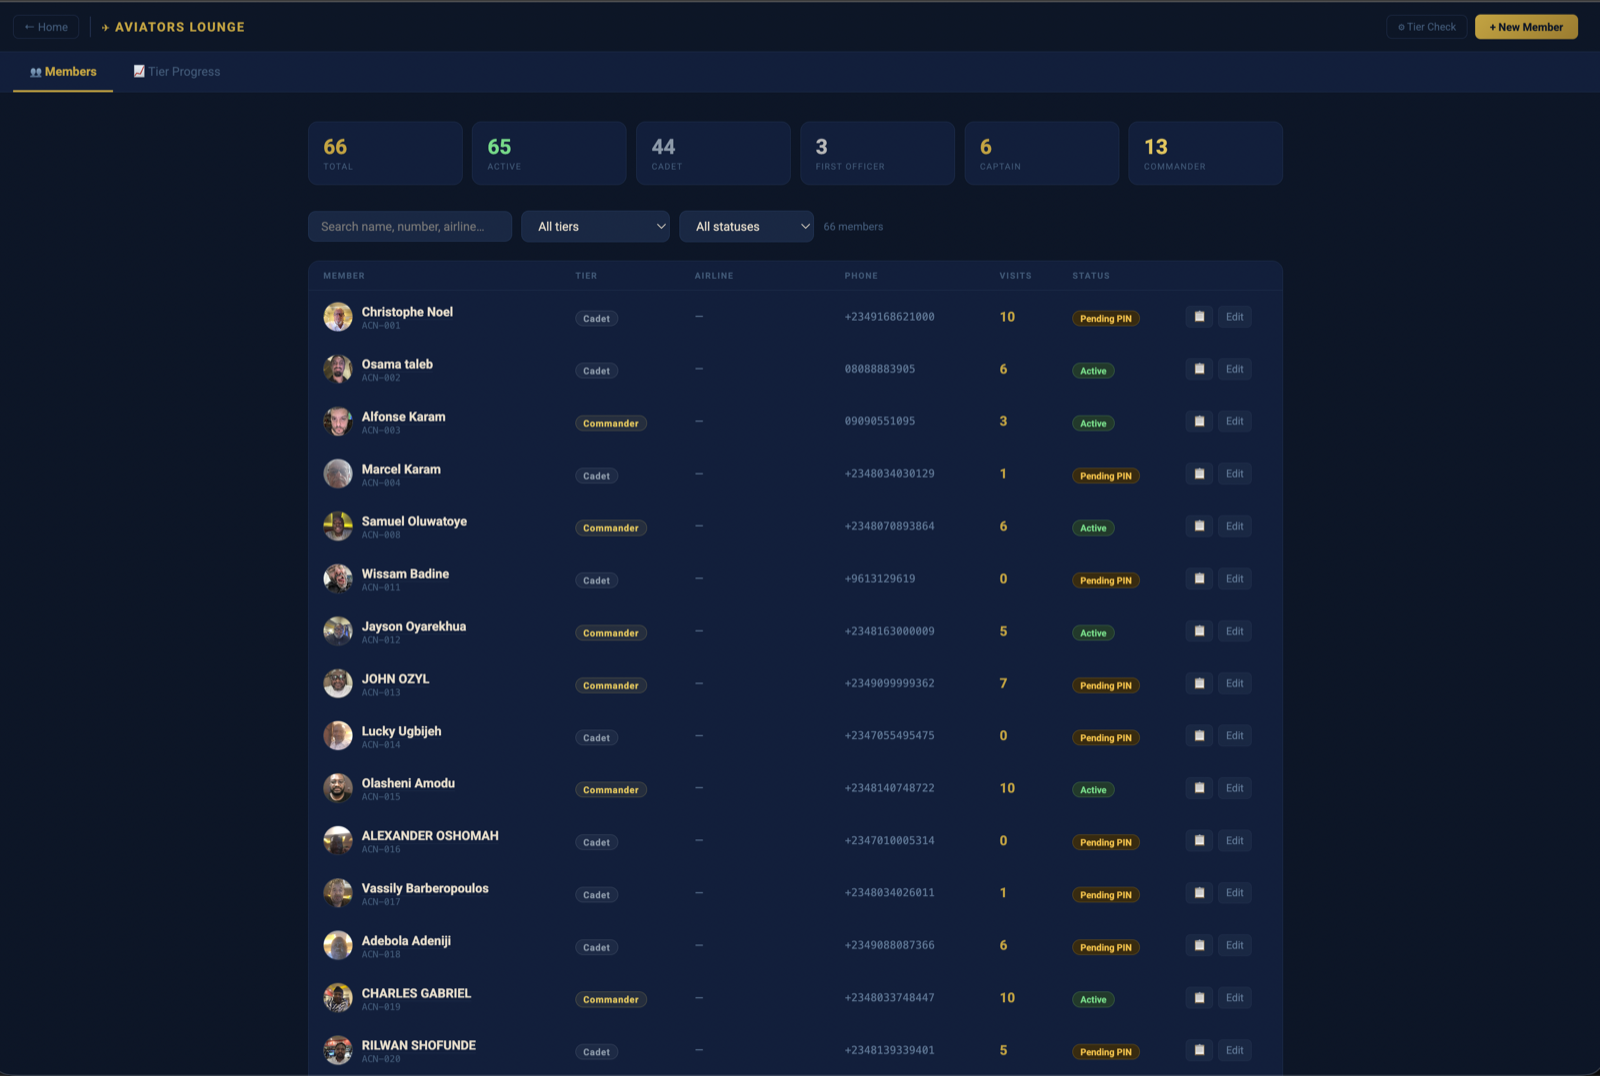Edit Wissam Badine's record

1235,579
